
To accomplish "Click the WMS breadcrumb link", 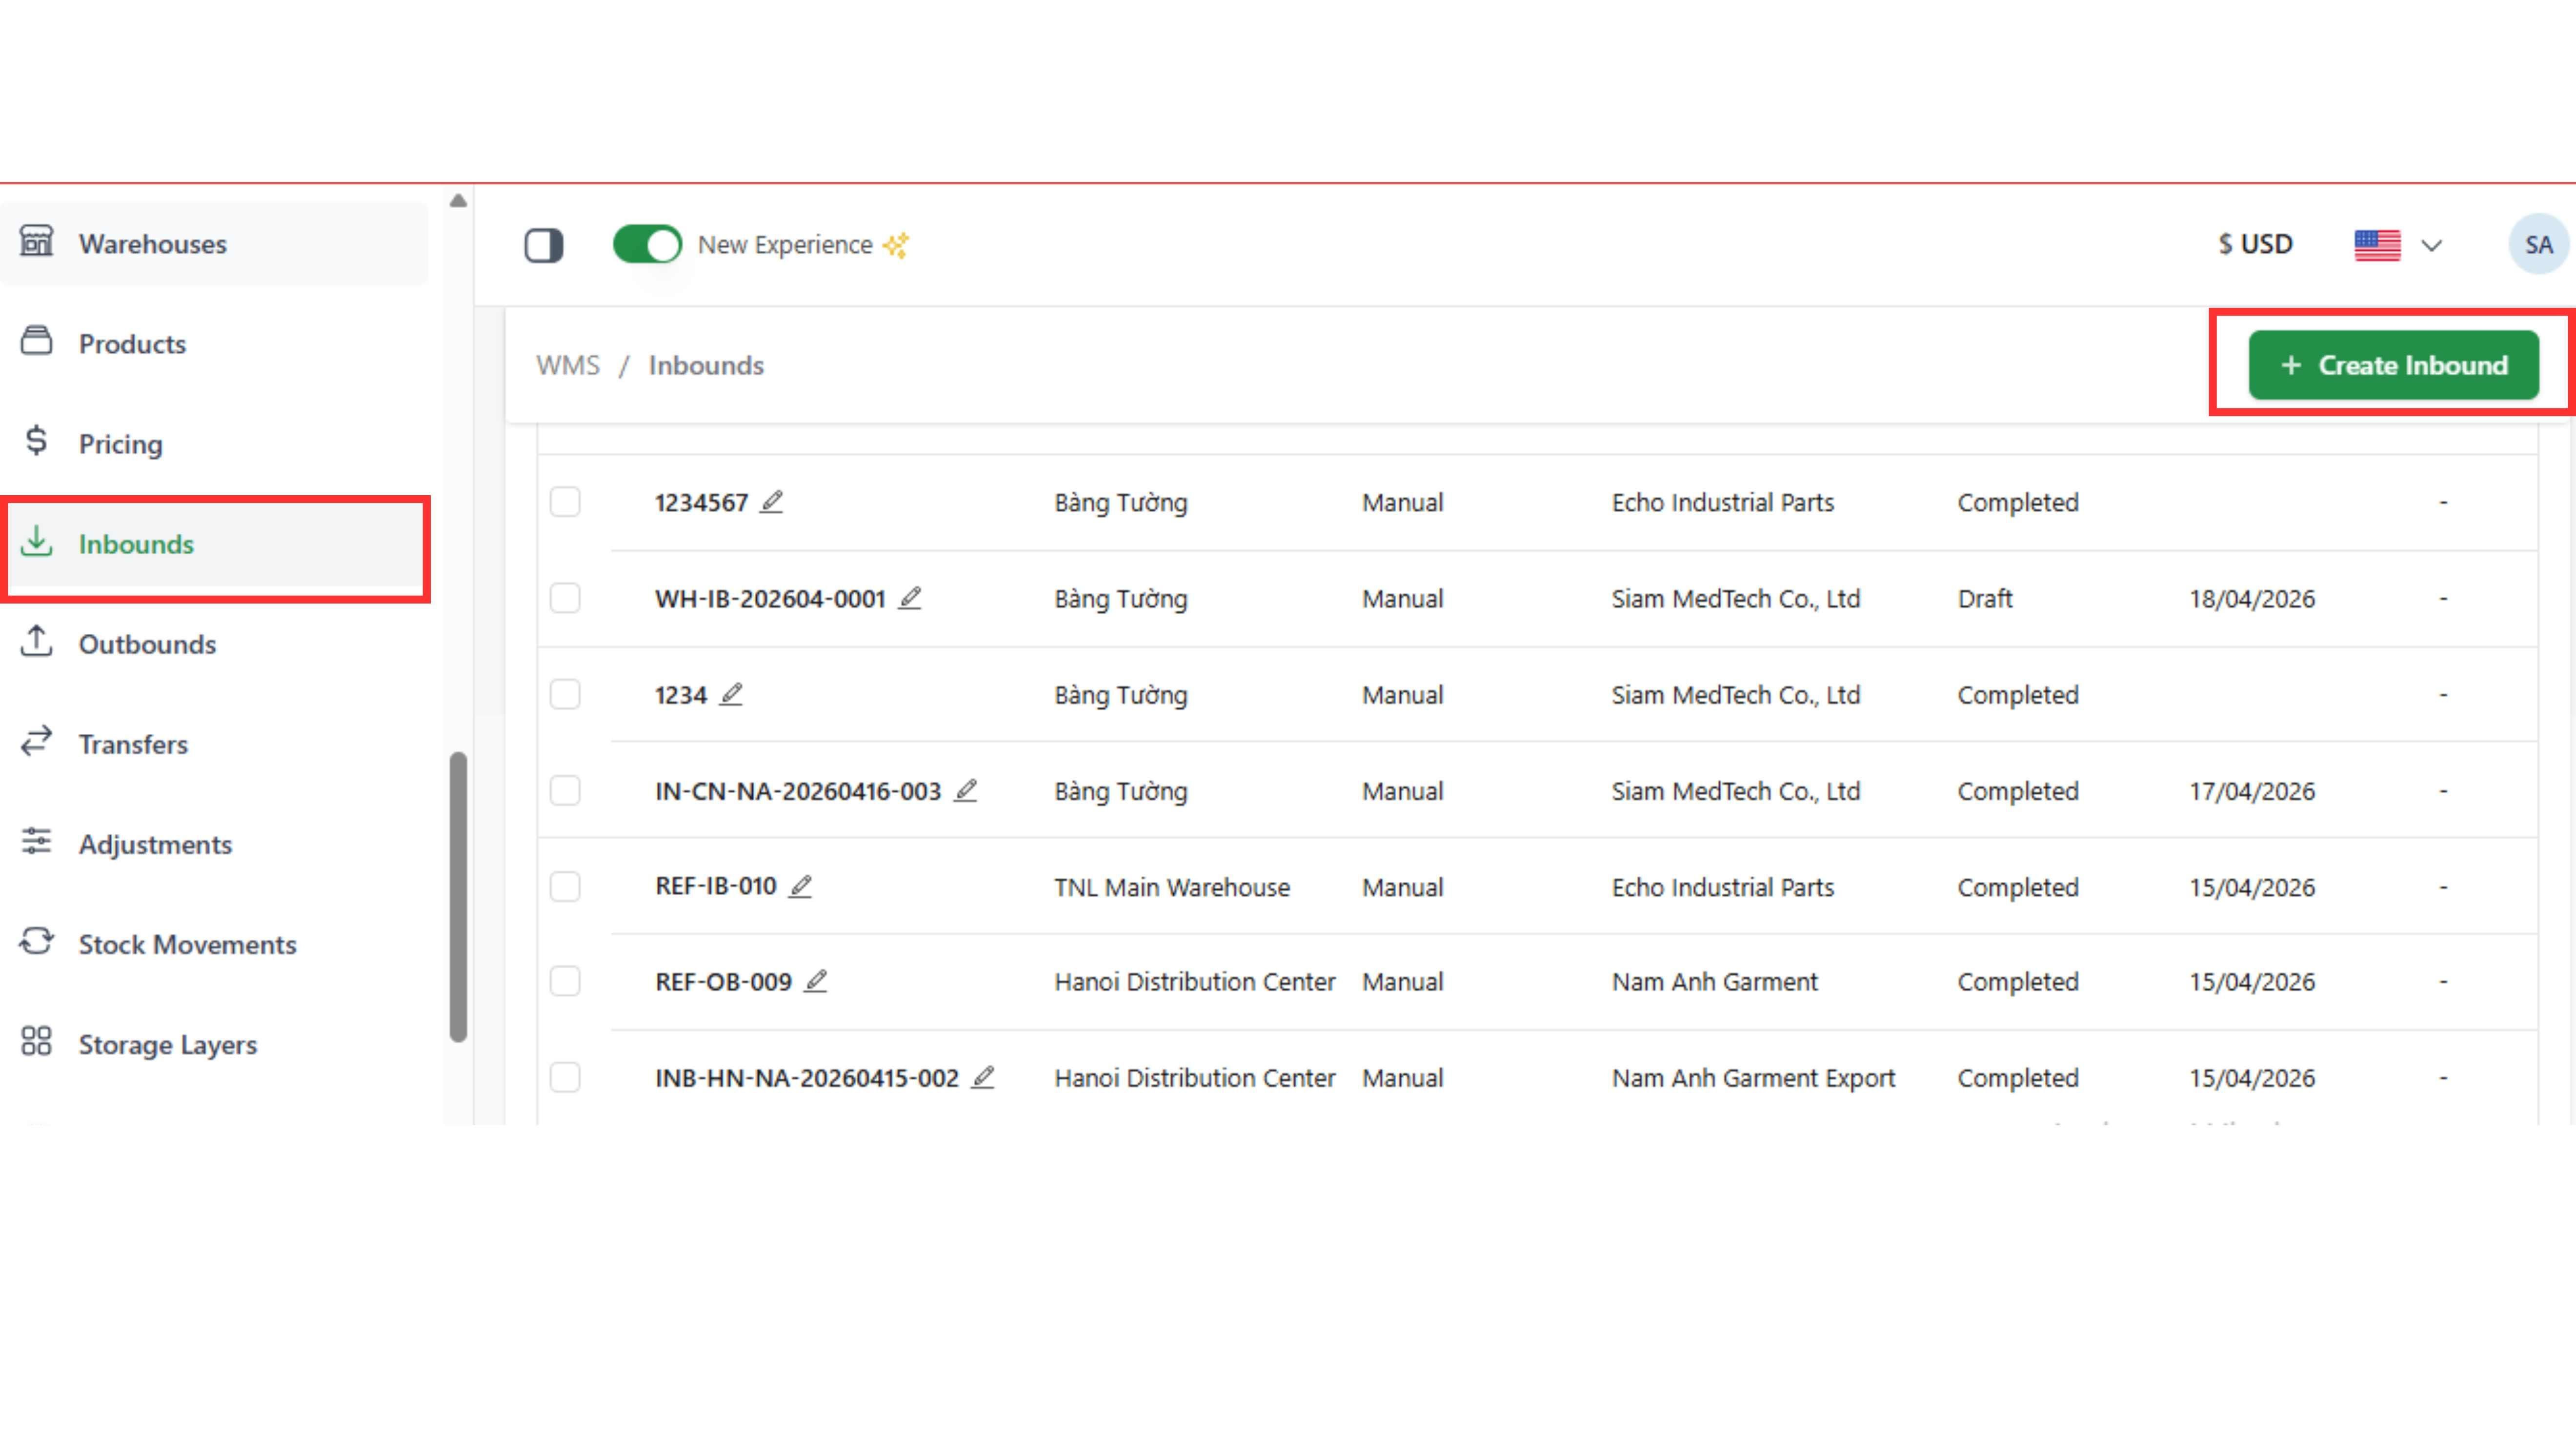I will point(567,365).
